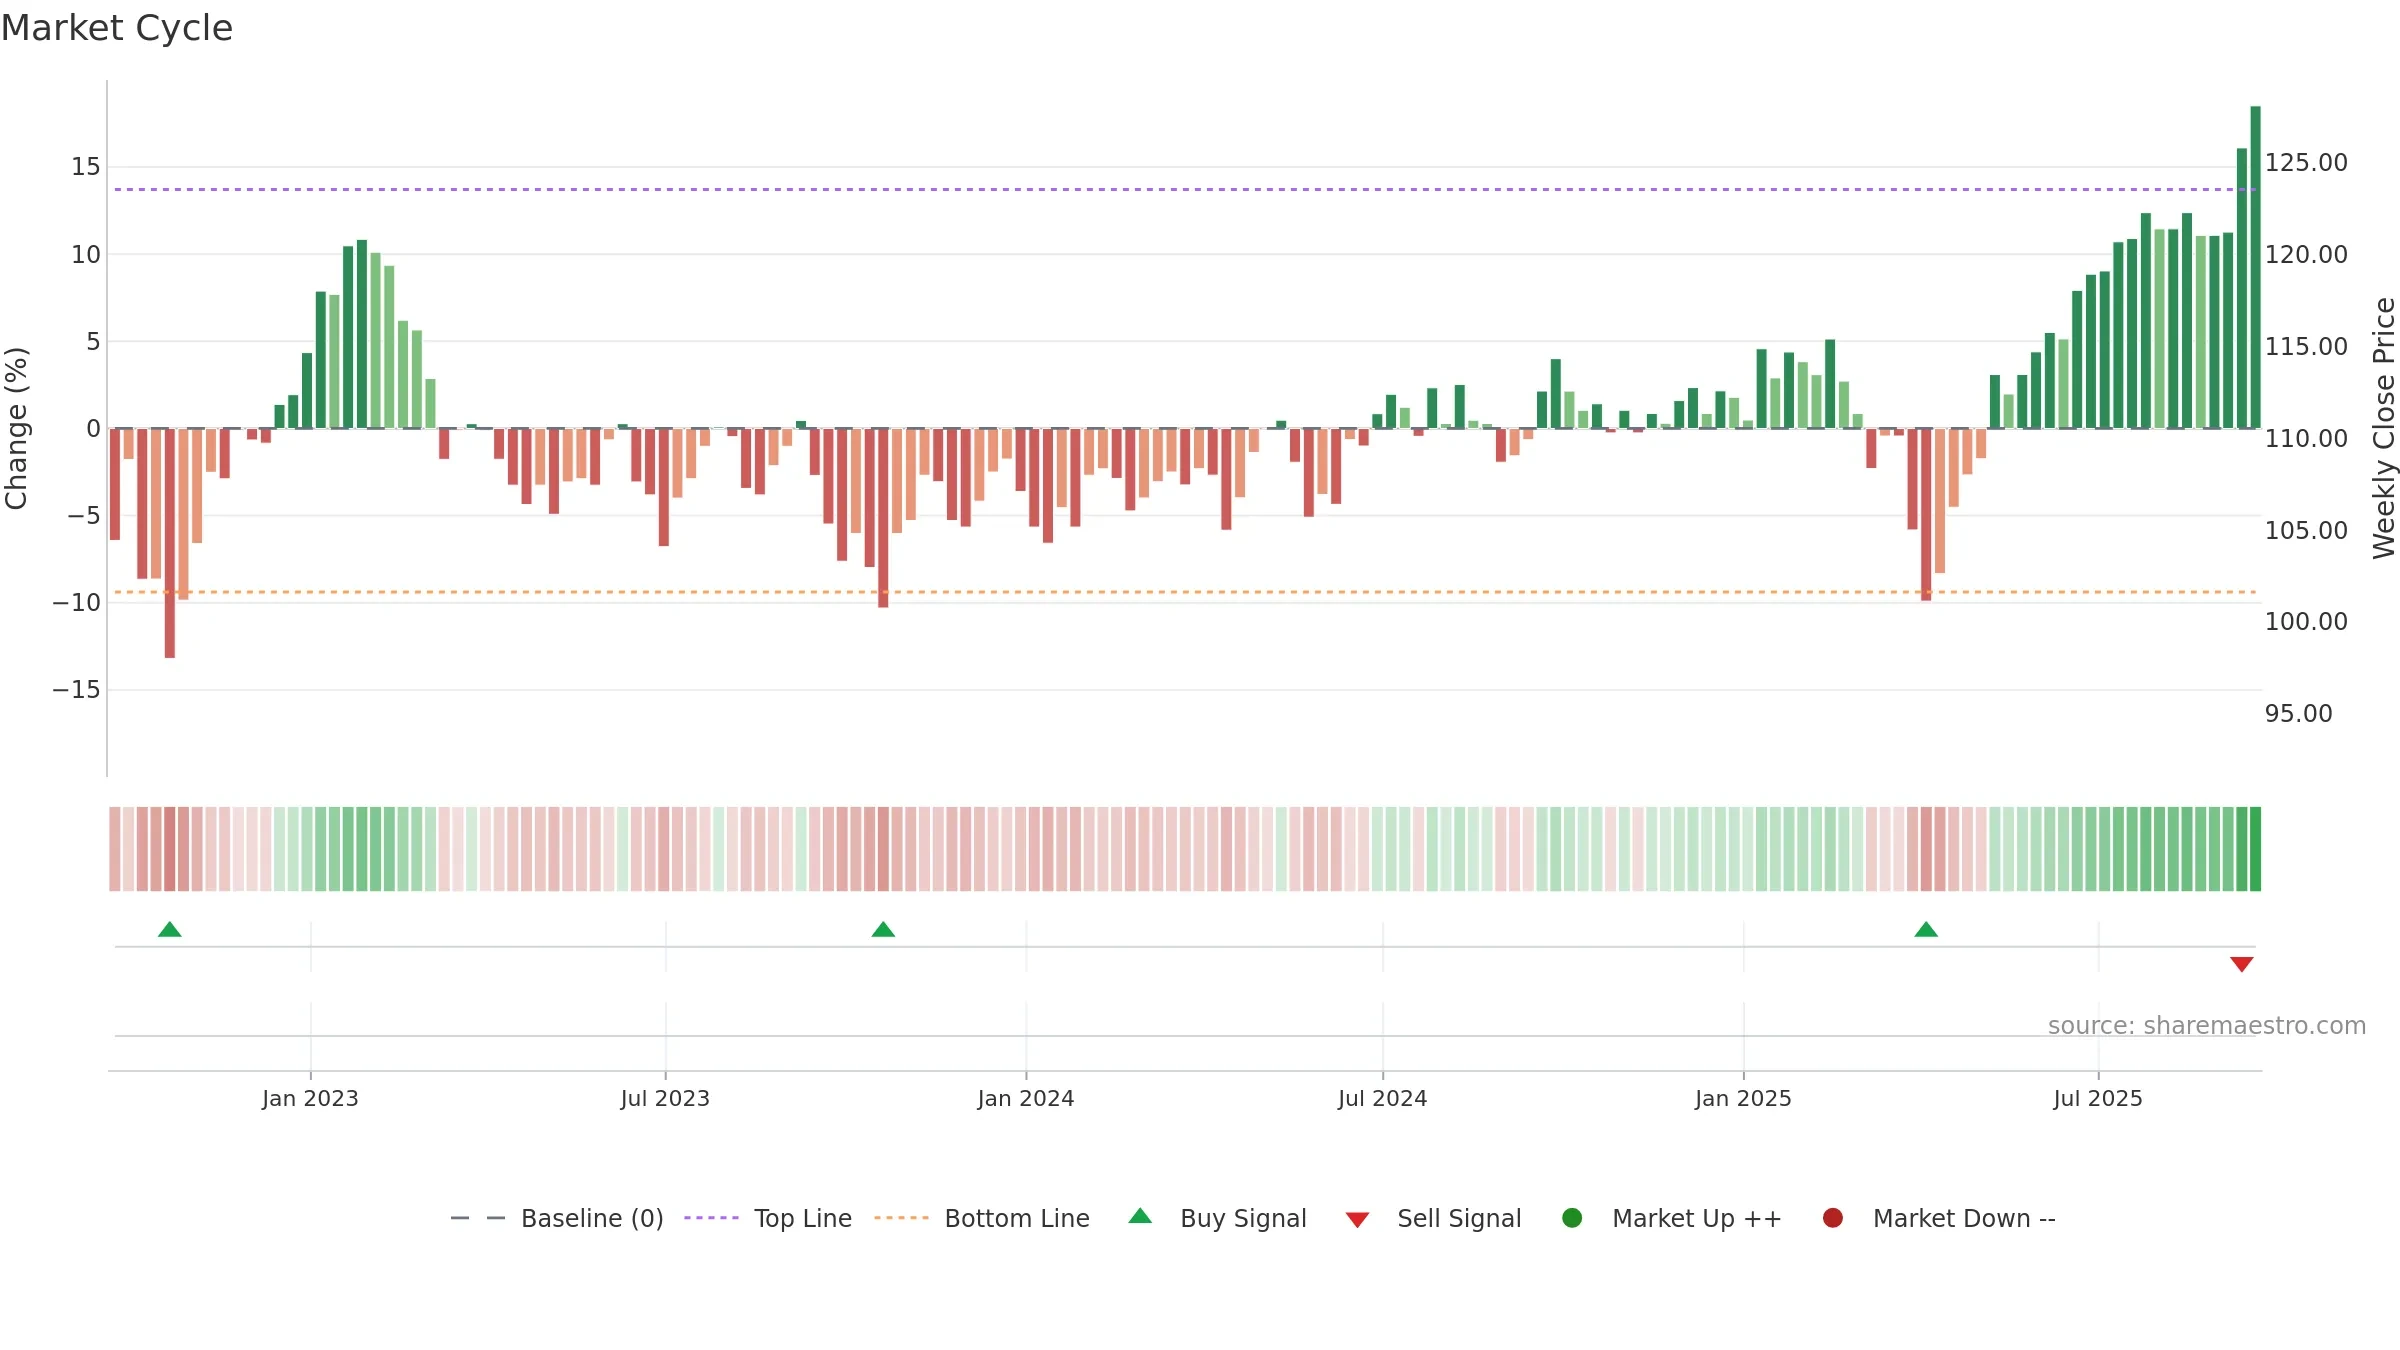Click the Change (%) axis title
2400x1350 pixels.
[x=16, y=428]
